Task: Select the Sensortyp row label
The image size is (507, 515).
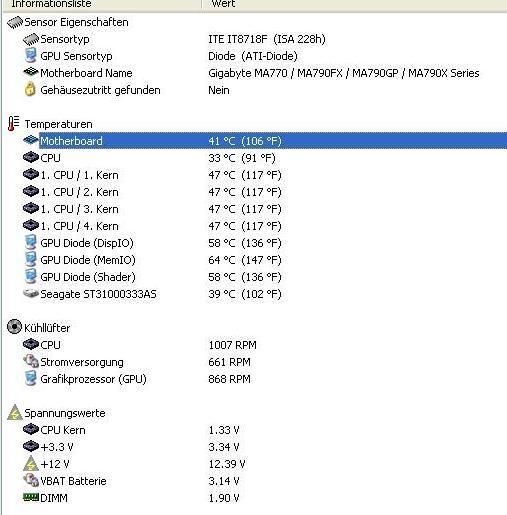Action: [65, 39]
